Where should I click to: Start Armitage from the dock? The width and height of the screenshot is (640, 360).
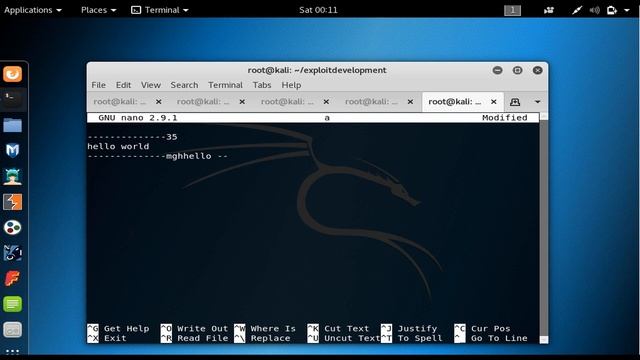click(13, 176)
